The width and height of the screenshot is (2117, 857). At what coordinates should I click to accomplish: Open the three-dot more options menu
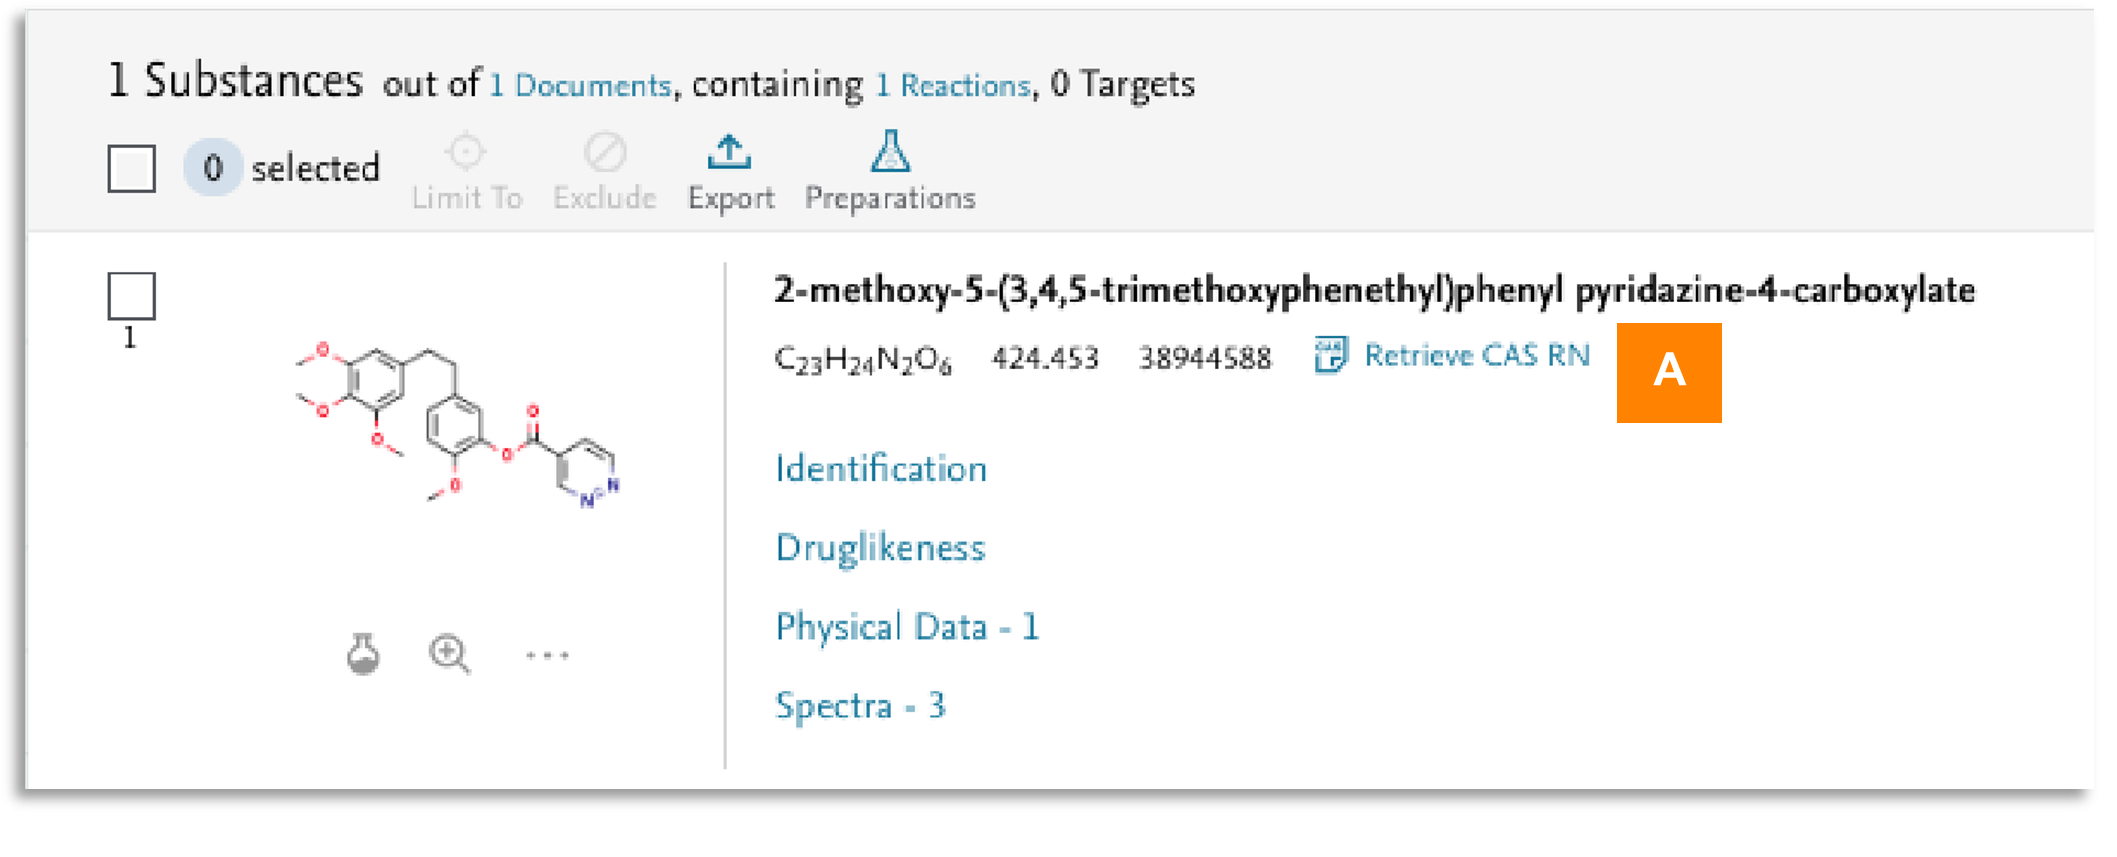547,656
